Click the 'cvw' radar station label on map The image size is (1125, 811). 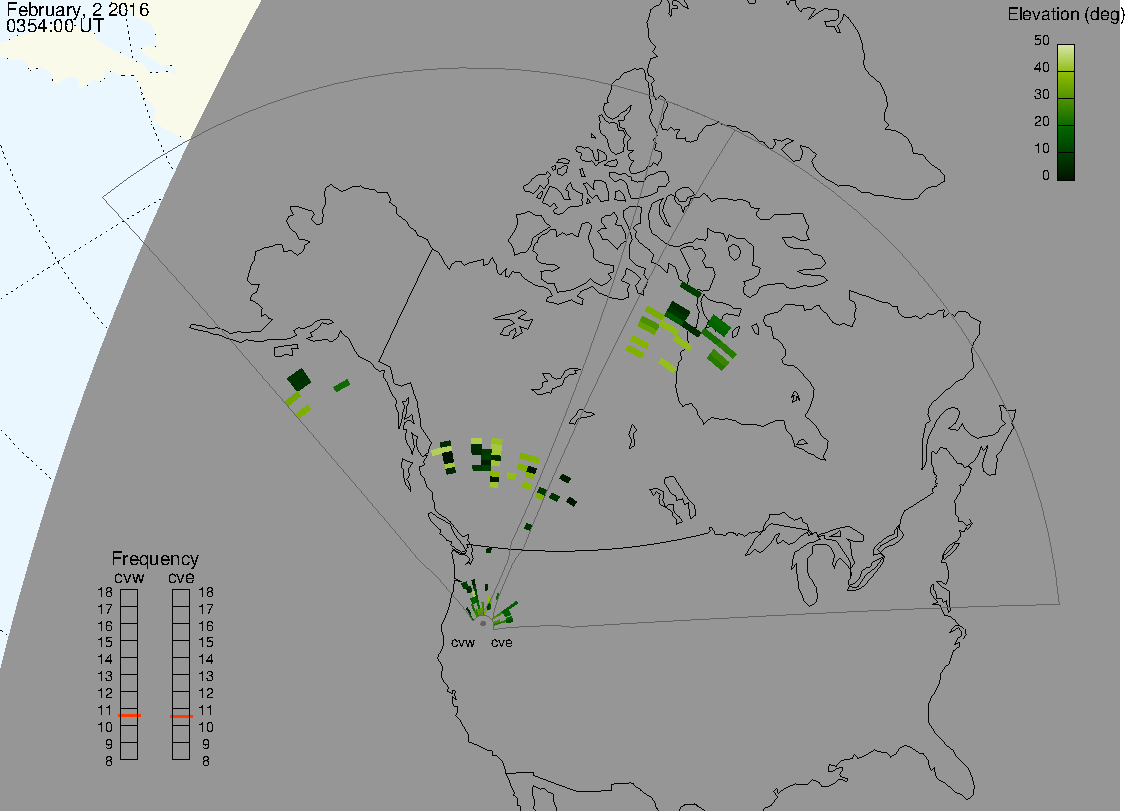pos(463,643)
